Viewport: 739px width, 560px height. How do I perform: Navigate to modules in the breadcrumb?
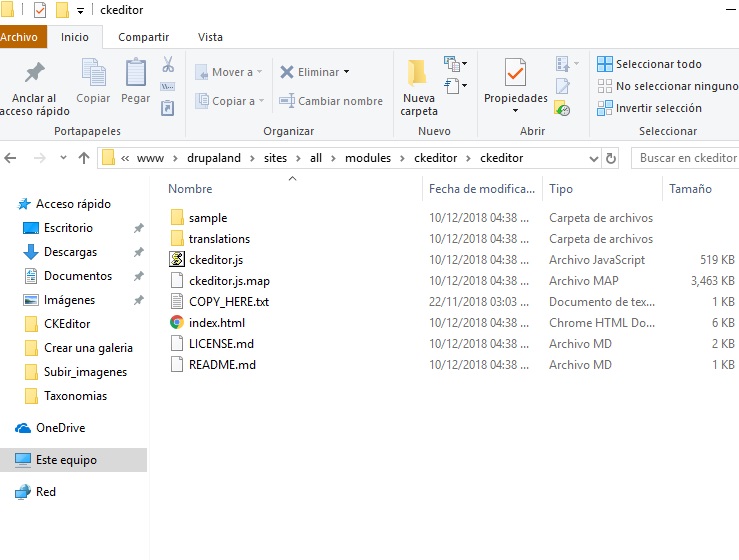[x=368, y=158]
